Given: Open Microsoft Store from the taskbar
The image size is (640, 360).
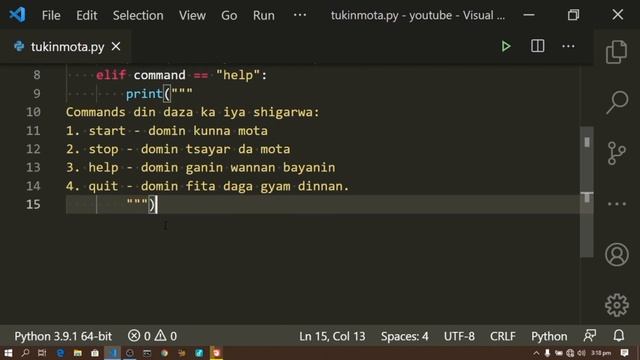Looking at the screenshot, I should pos(95,353).
